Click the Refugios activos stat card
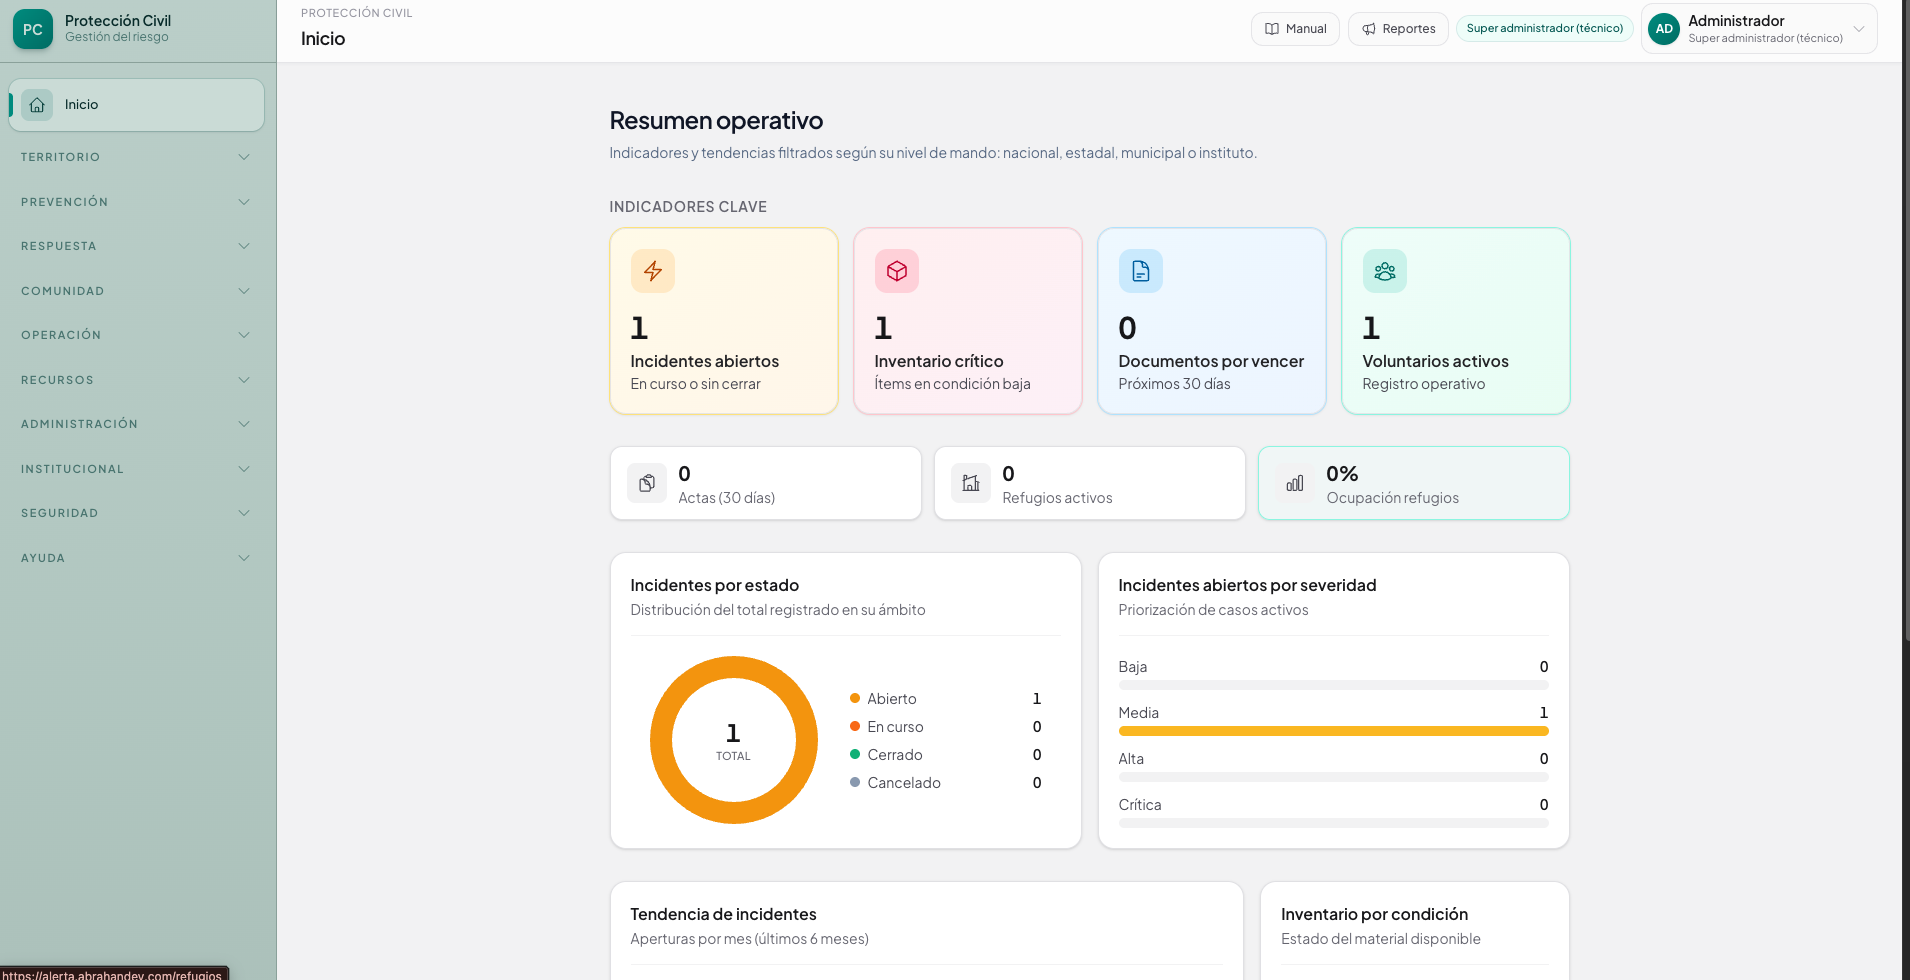 1090,483
